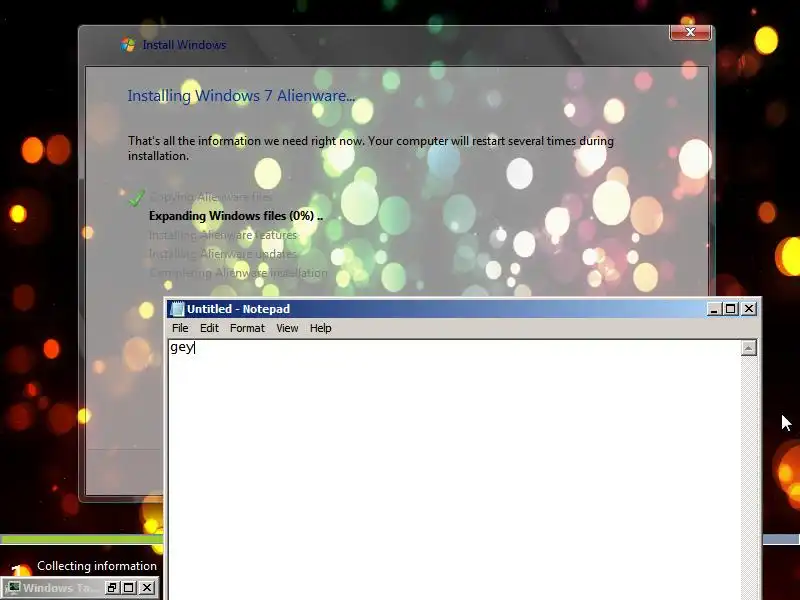Click the minimized Windows Task Manager icon
800x600 pixels.
13,588
